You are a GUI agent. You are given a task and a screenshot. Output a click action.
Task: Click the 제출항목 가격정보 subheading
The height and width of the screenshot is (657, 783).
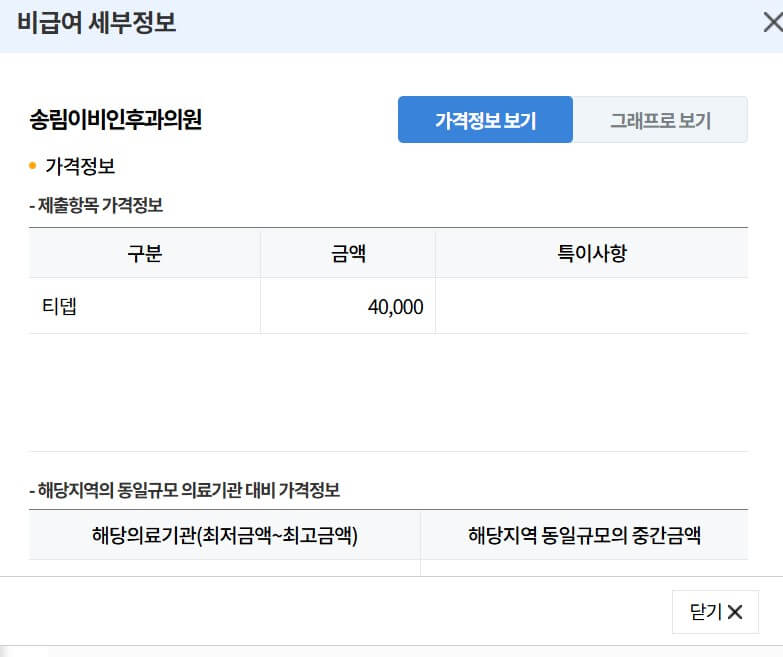pyautogui.click(x=96, y=205)
